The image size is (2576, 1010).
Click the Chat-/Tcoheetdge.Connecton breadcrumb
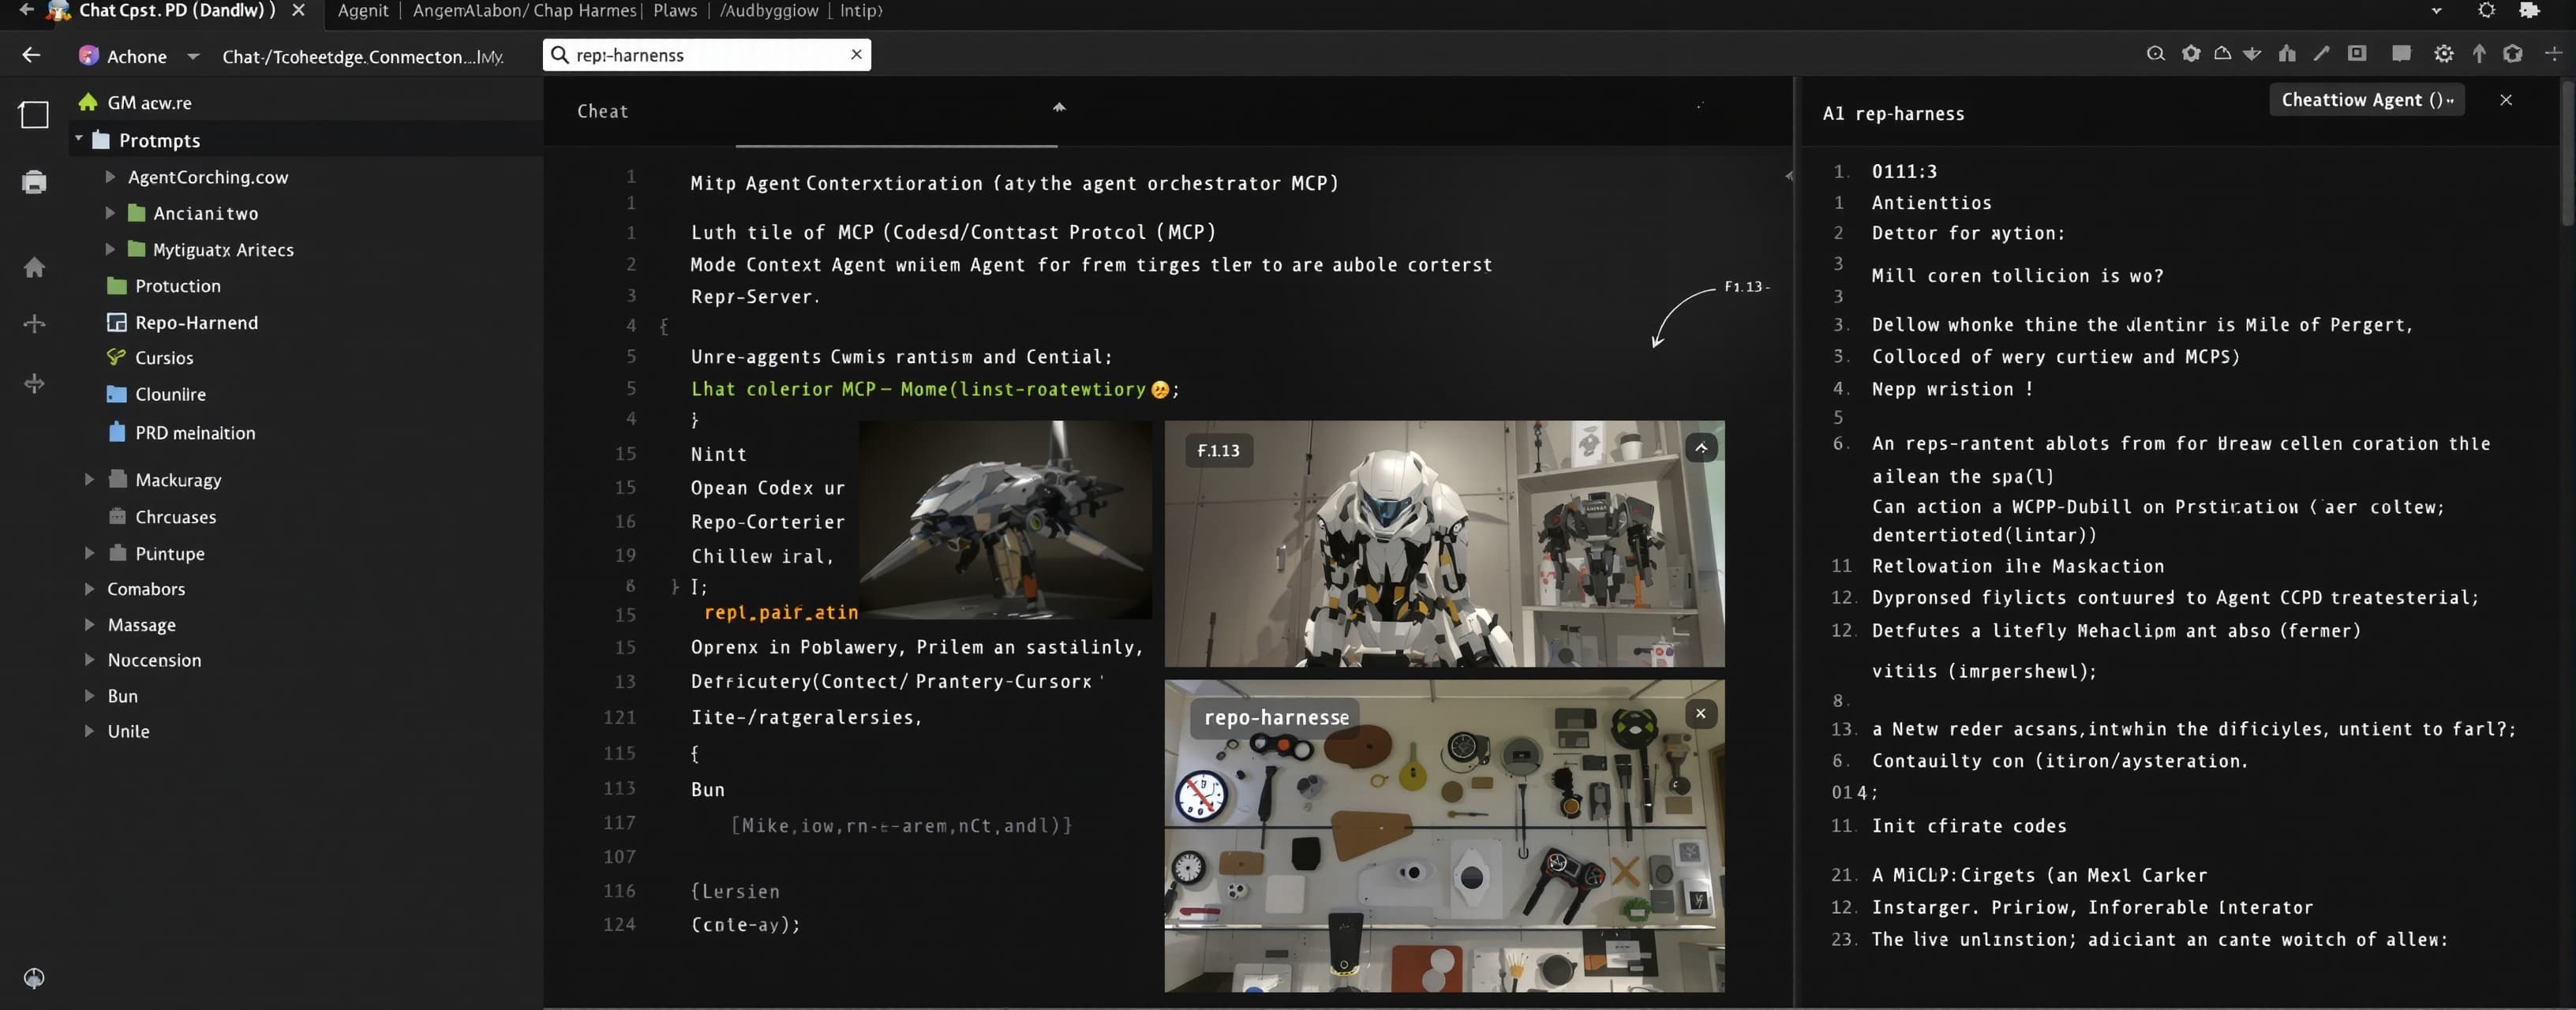(x=362, y=57)
